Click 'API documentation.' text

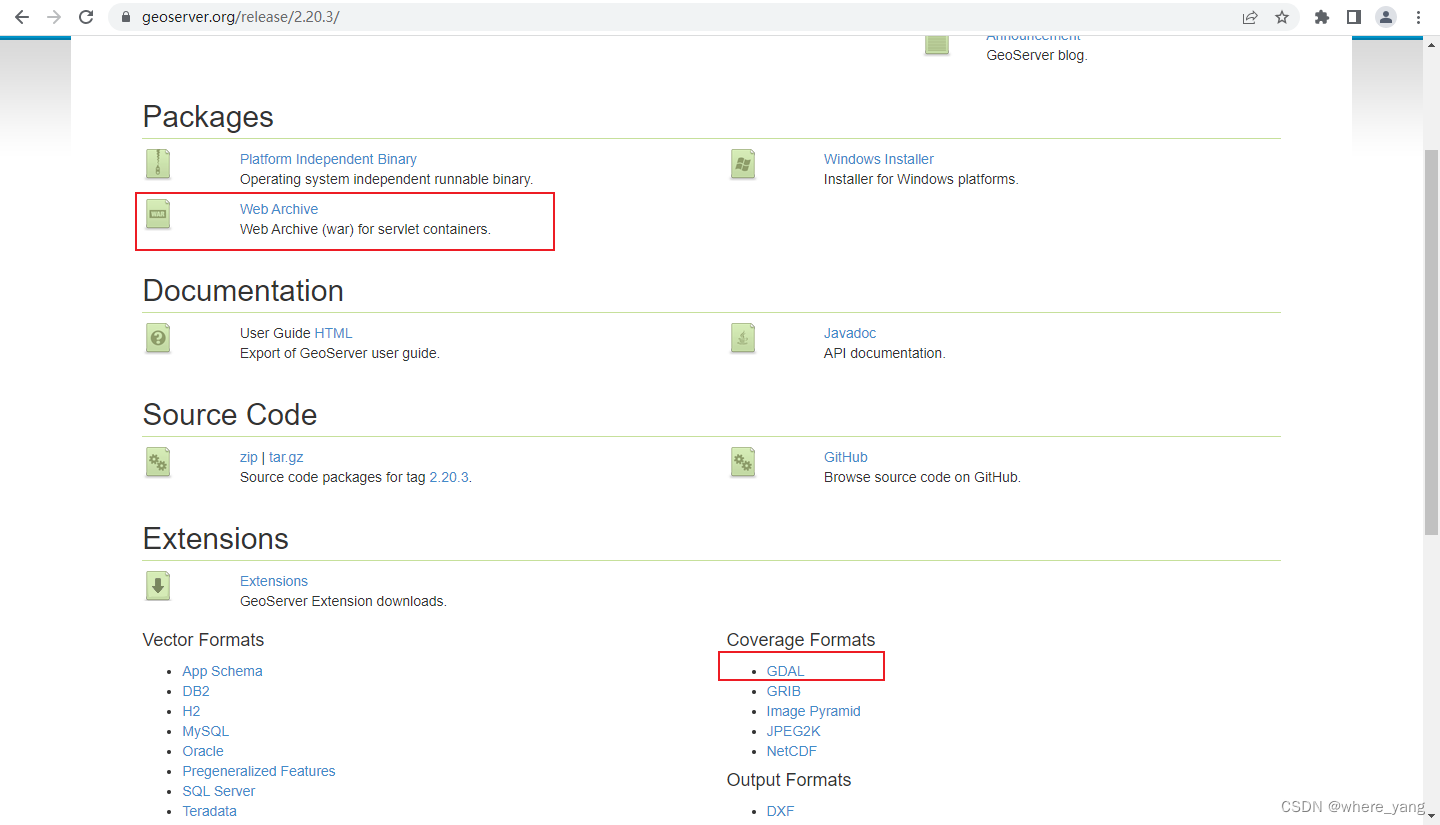(885, 353)
